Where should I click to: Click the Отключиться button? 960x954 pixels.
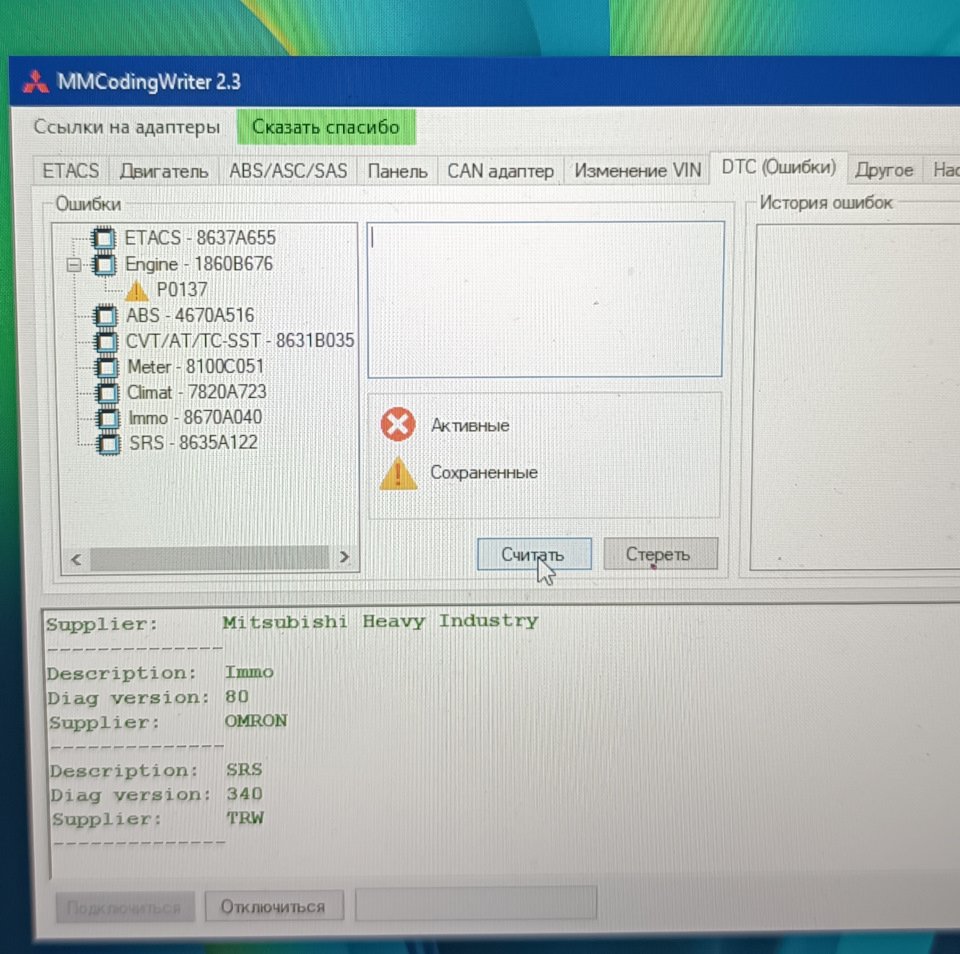pos(274,906)
